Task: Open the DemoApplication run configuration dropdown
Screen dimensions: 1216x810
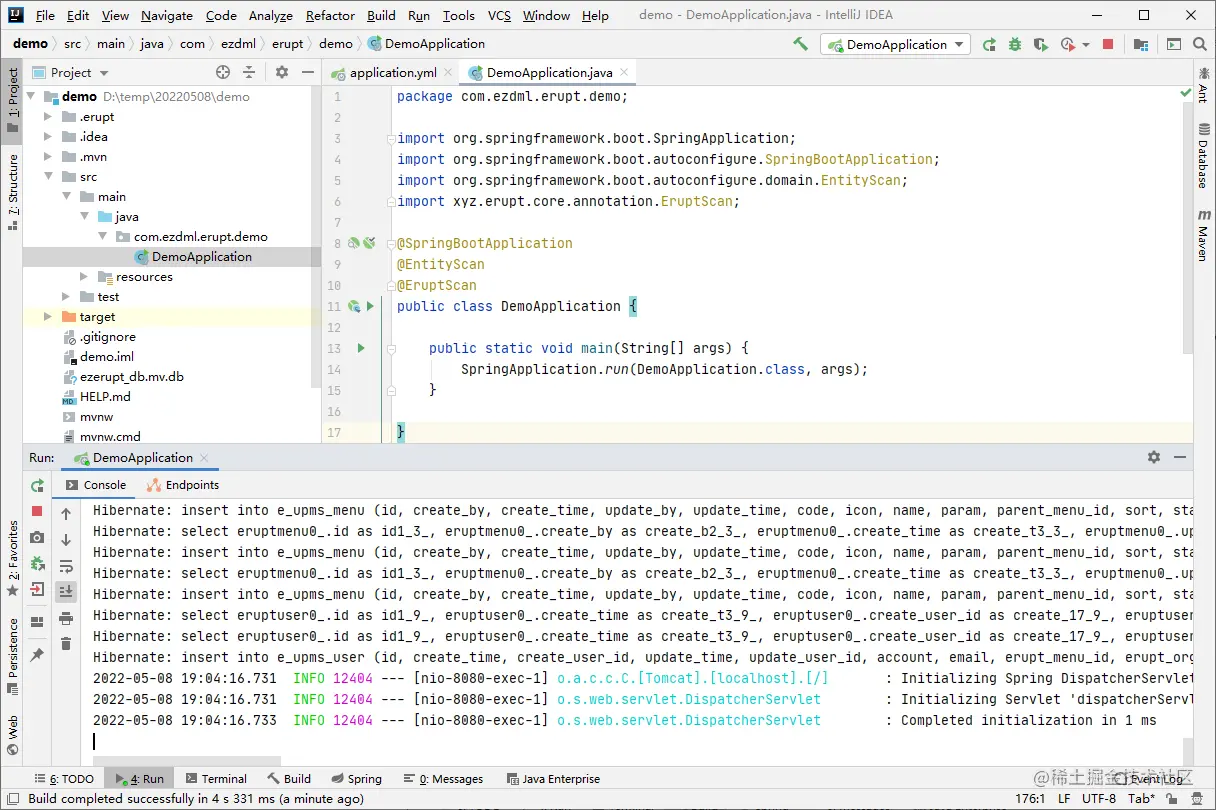Action: (x=895, y=44)
